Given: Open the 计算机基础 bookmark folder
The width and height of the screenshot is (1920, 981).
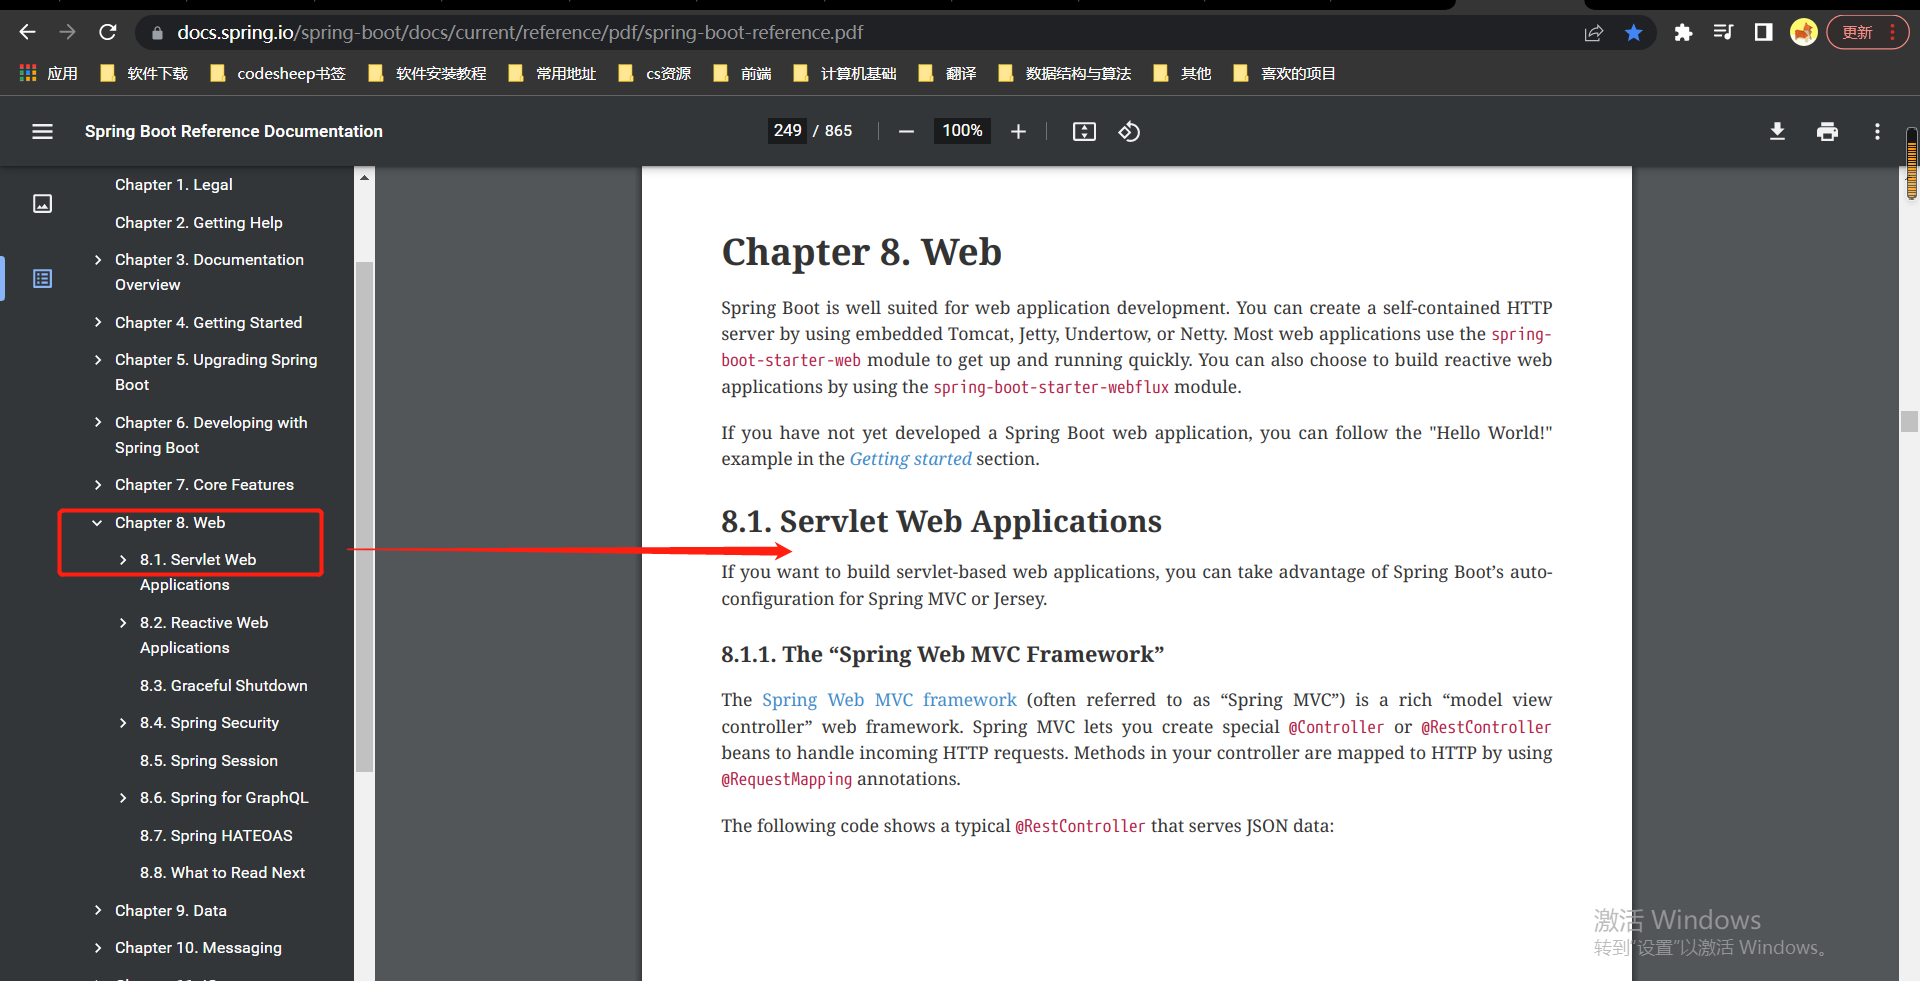Looking at the screenshot, I should click(x=845, y=73).
